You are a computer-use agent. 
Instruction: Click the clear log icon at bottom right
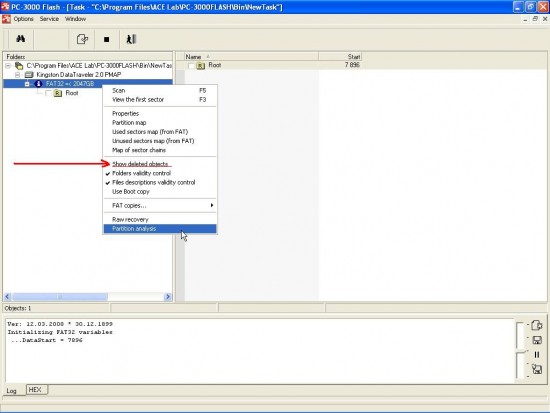coord(537,369)
